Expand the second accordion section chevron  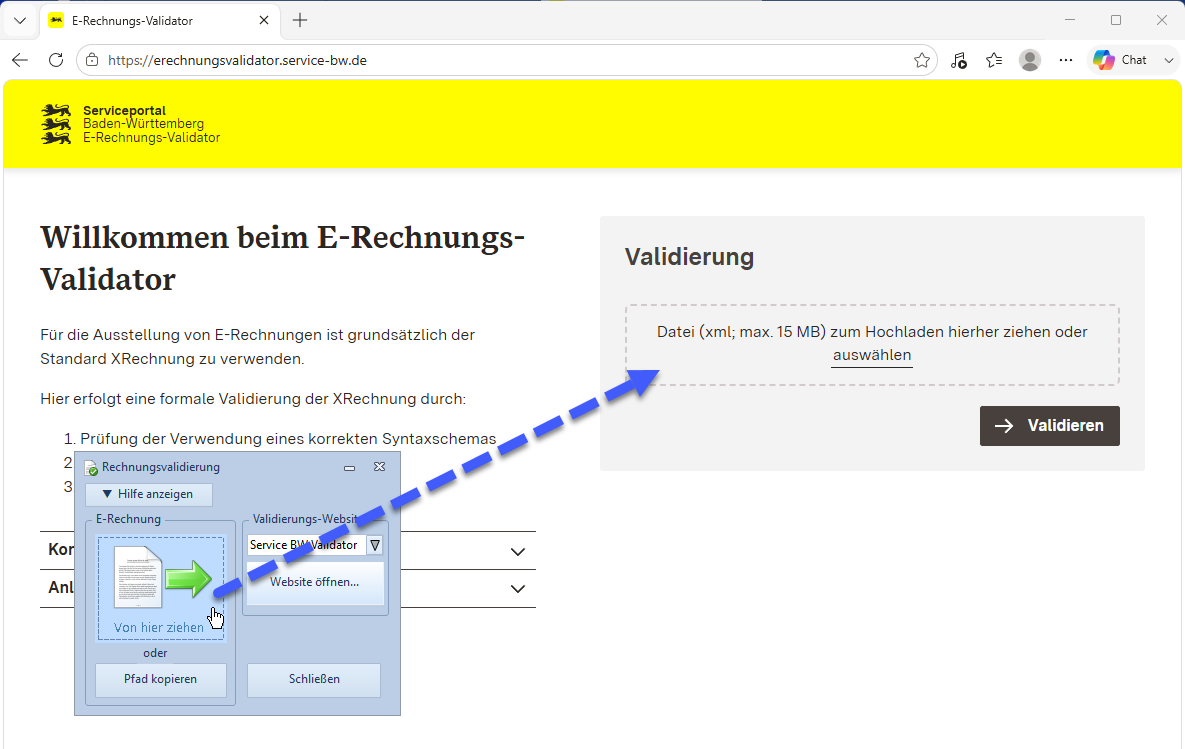click(x=518, y=589)
